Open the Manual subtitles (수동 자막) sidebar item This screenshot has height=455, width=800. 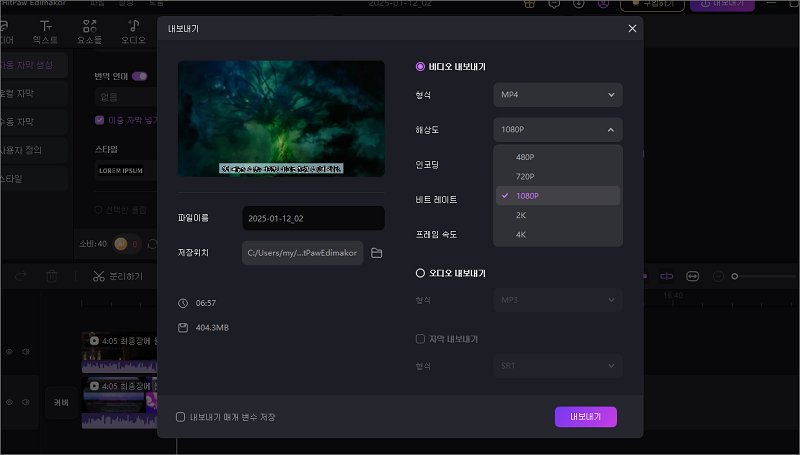tap(34, 121)
